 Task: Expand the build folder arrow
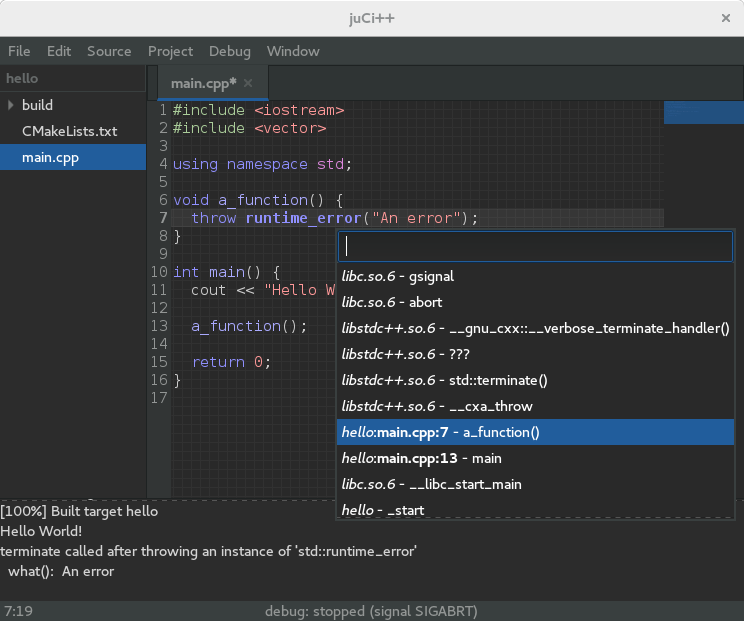coord(11,105)
